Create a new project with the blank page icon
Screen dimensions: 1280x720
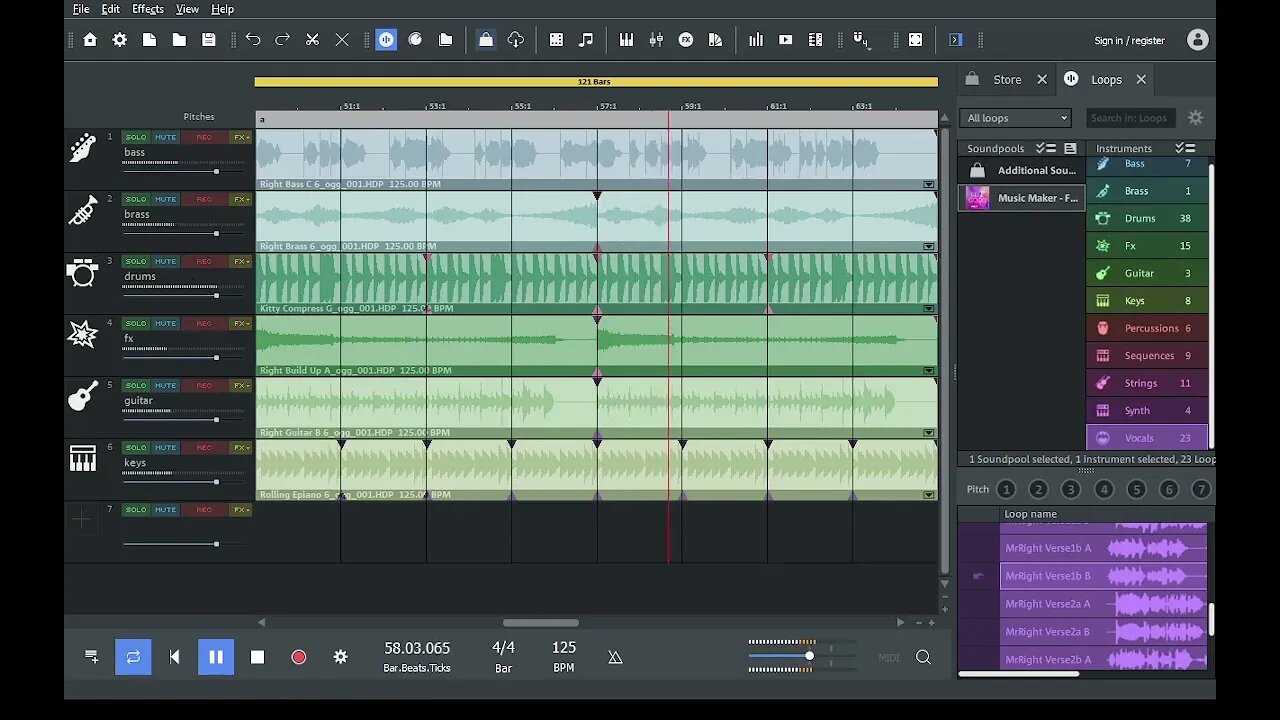coord(149,40)
